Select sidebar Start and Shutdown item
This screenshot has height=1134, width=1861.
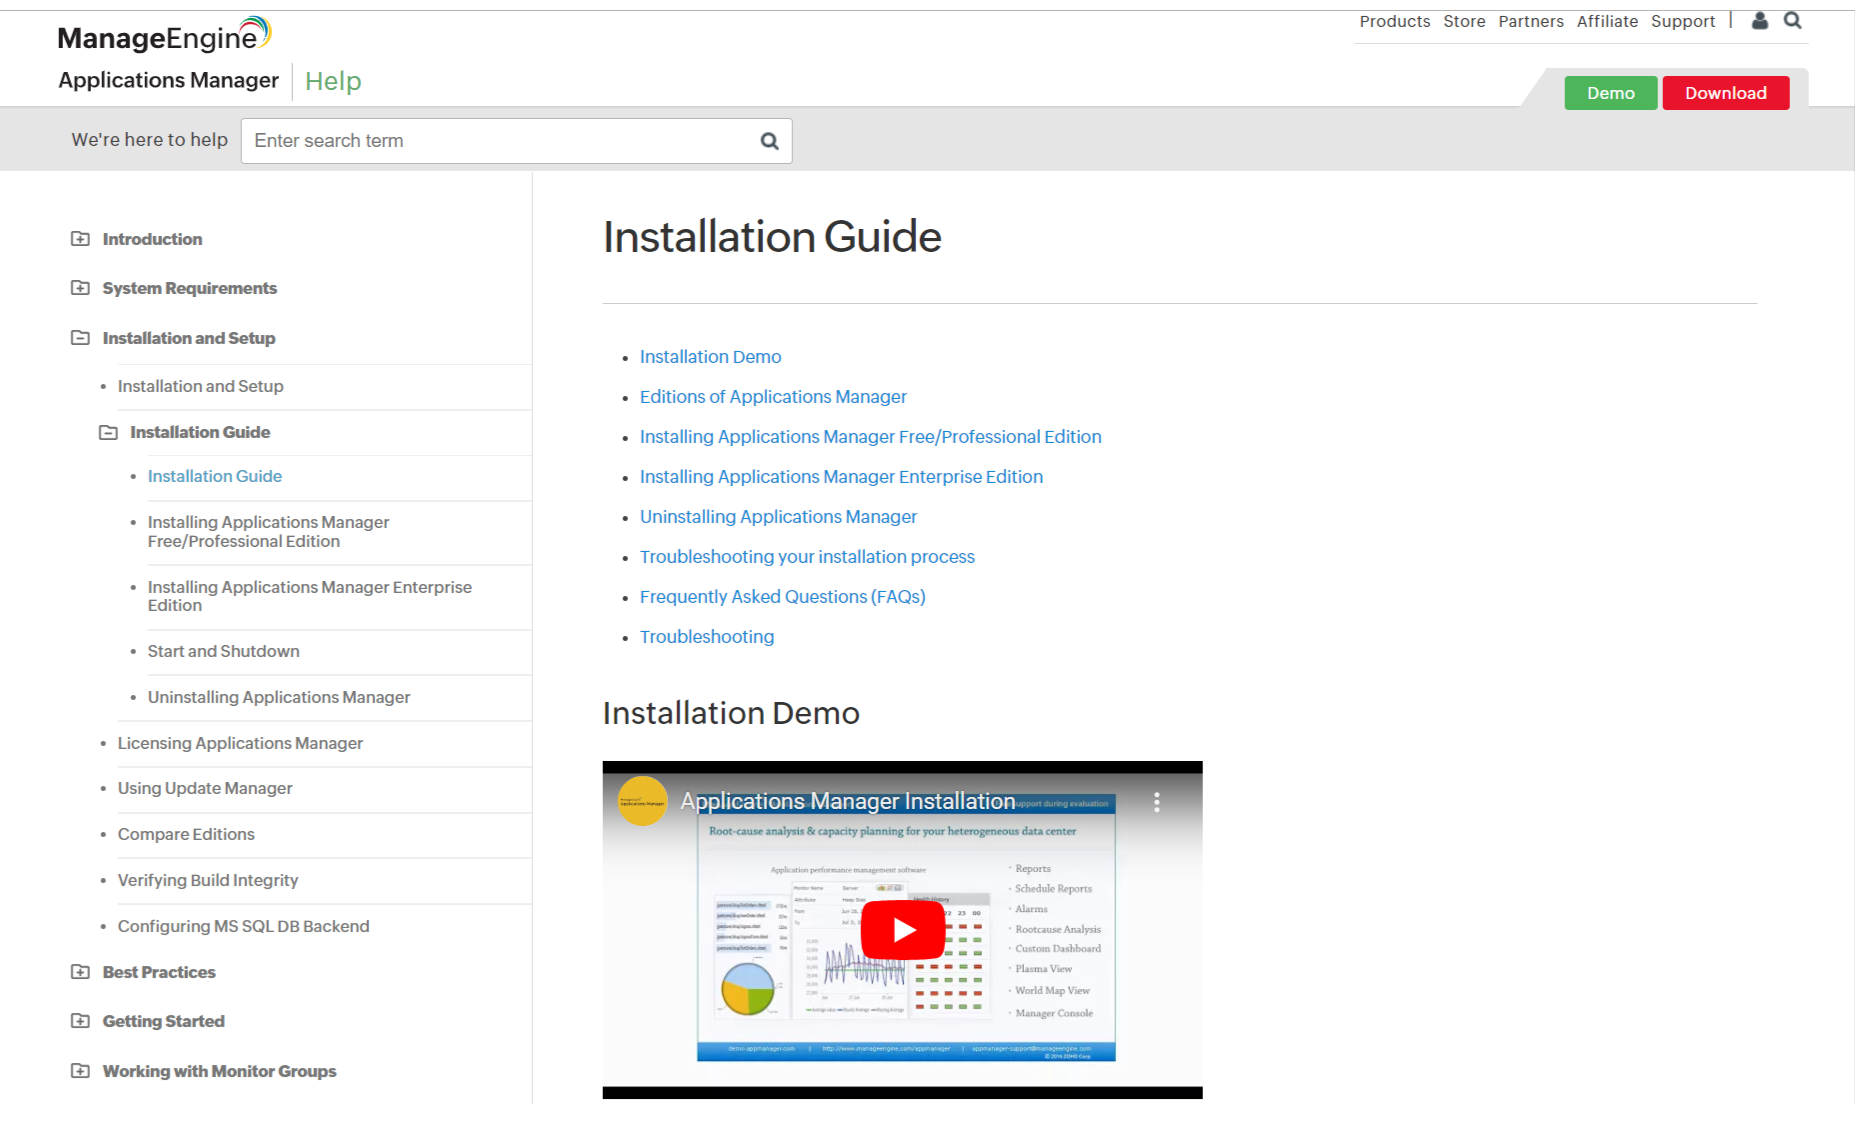(x=223, y=651)
